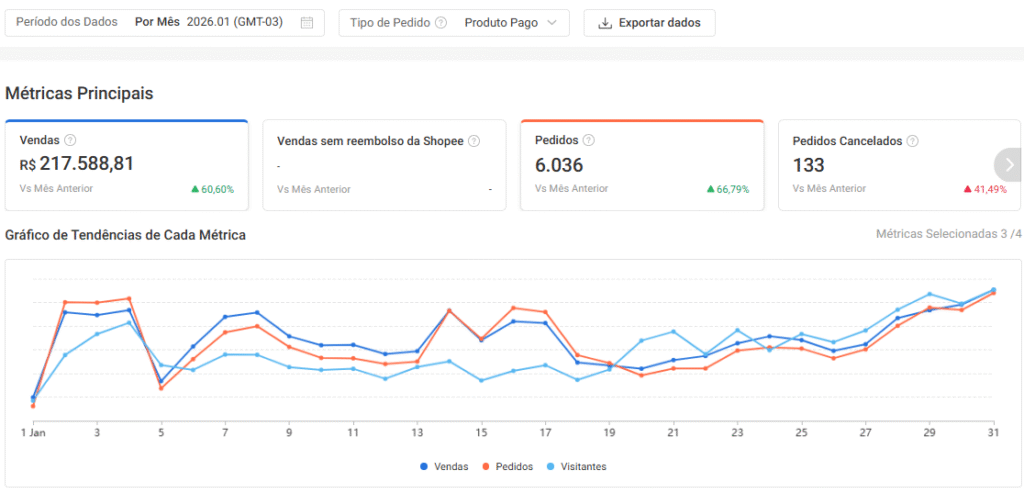The height and width of the screenshot is (493, 1024).
Task: Select the Pedidos Cancelados metric card
Action: pos(884,166)
